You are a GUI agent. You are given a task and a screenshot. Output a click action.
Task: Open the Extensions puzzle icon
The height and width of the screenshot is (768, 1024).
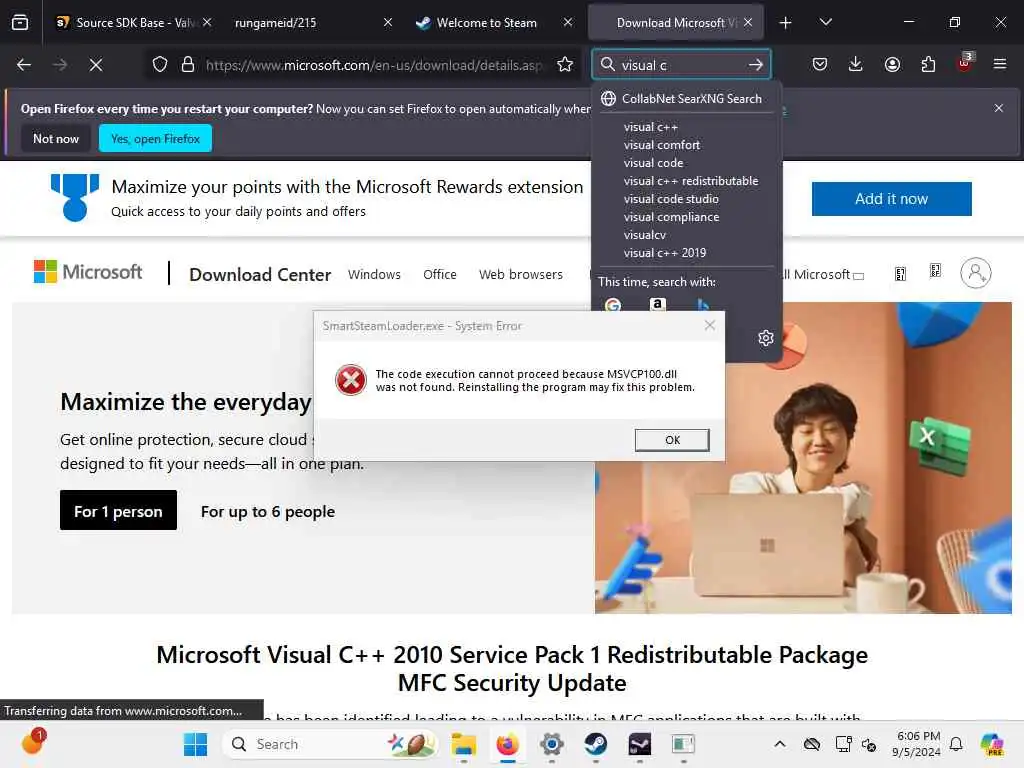click(928, 64)
